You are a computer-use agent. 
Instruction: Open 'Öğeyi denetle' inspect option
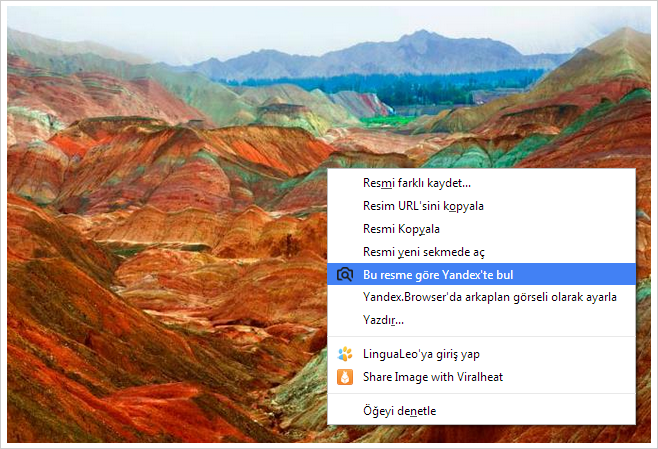481,411
